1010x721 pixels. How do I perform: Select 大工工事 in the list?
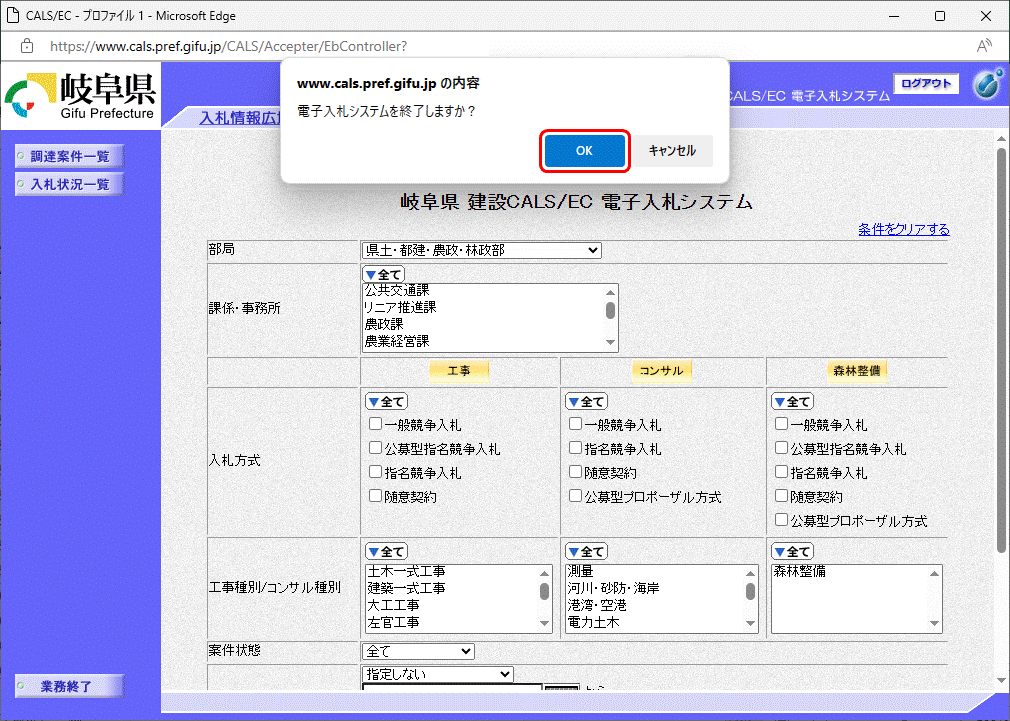click(394, 605)
